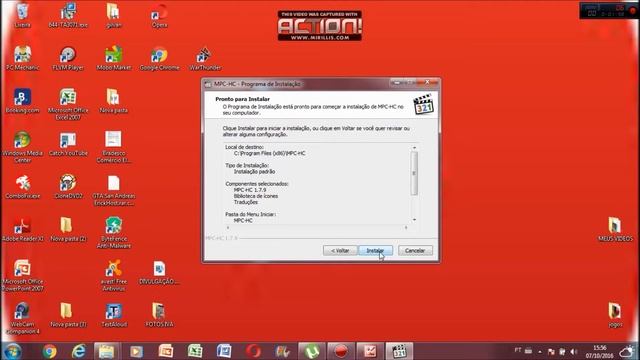The image size is (640, 360).
Task: Open the TextAloud desktop shortcut
Action: click(x=114, y=315)
